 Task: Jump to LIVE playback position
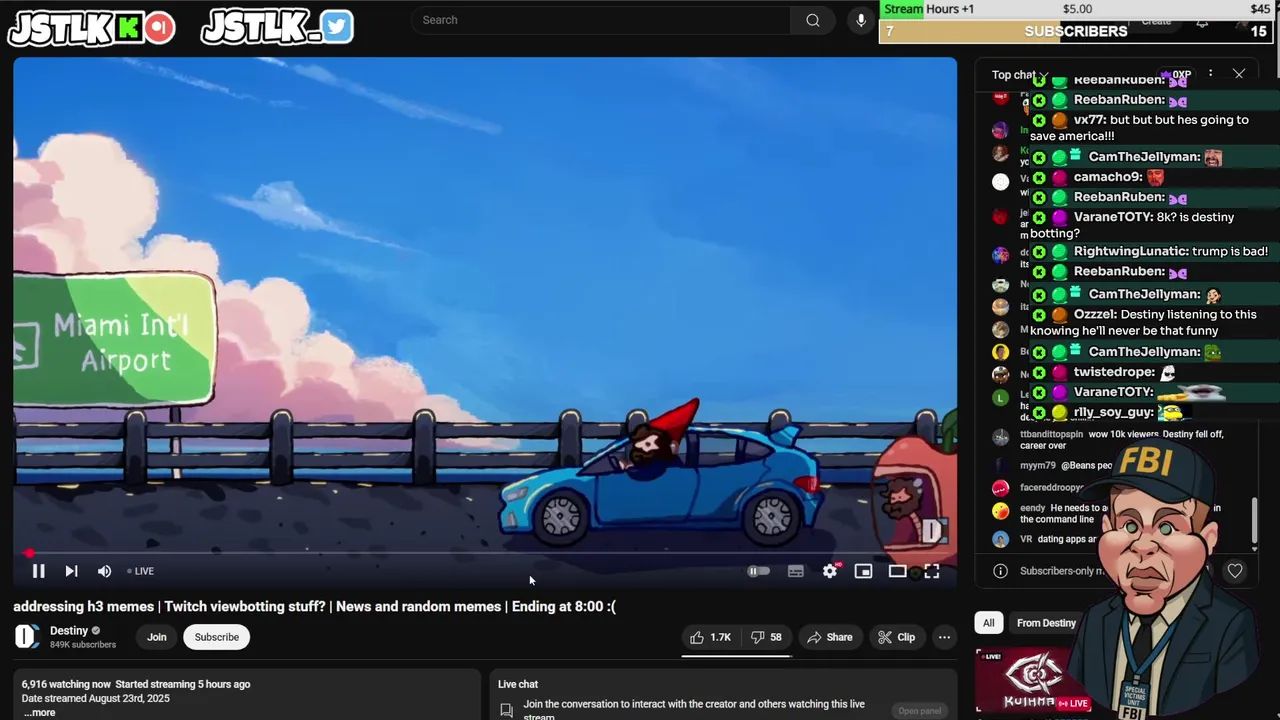pos(141,571)
